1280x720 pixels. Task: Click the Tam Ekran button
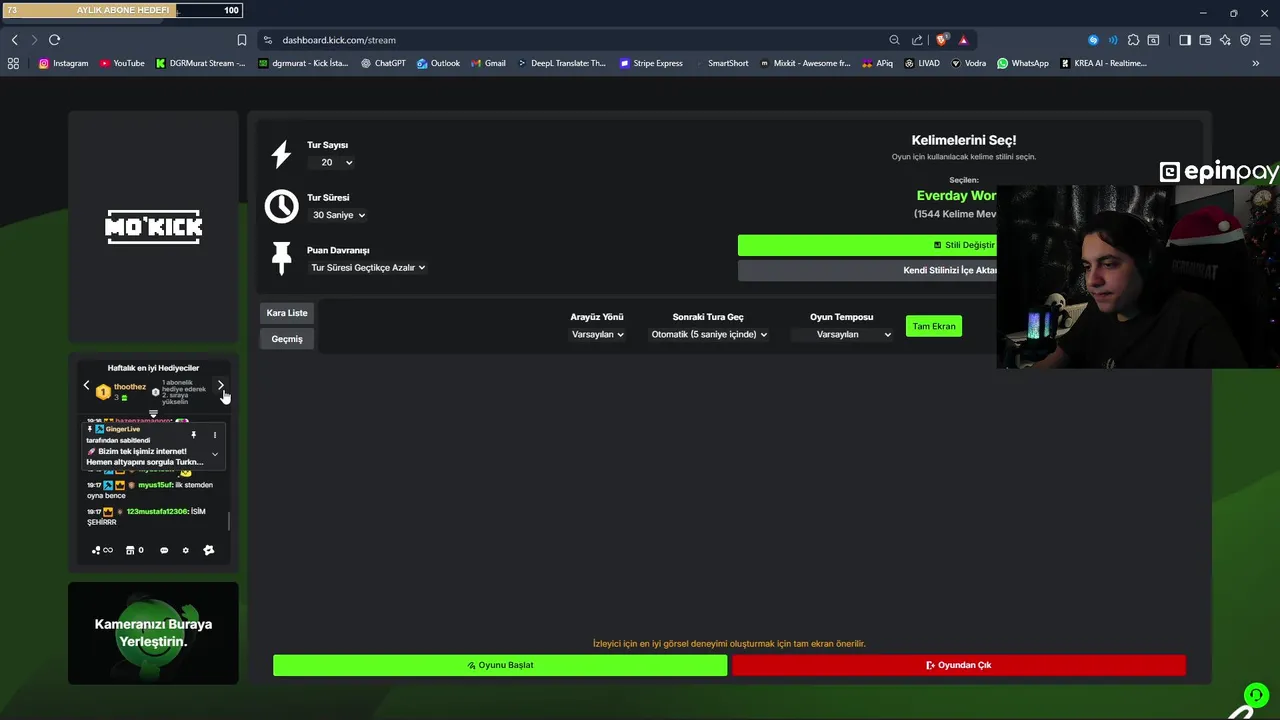coord(934,326)
